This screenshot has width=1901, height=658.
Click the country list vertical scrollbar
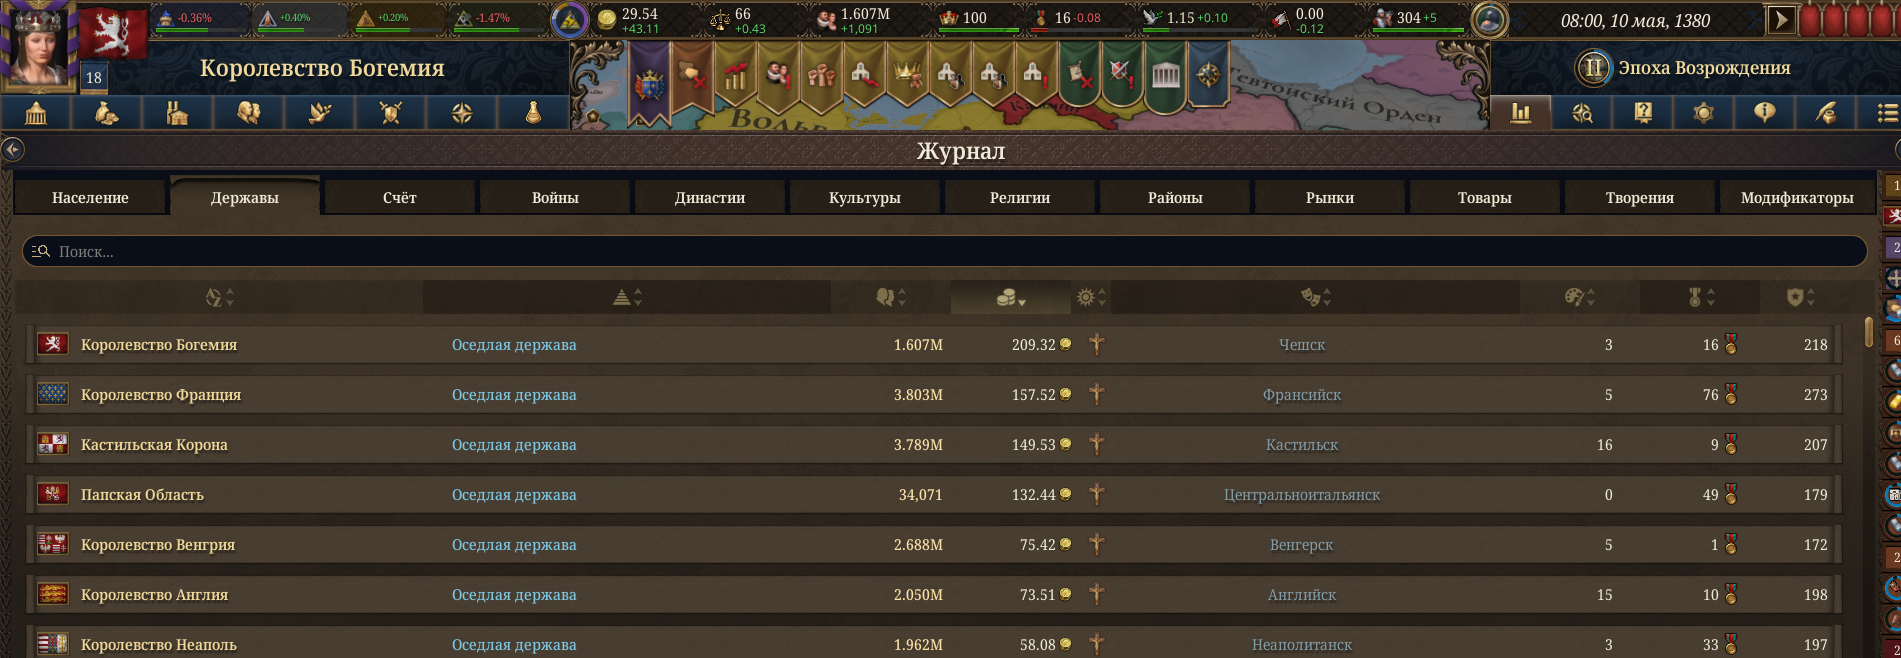pos(1868,332)
